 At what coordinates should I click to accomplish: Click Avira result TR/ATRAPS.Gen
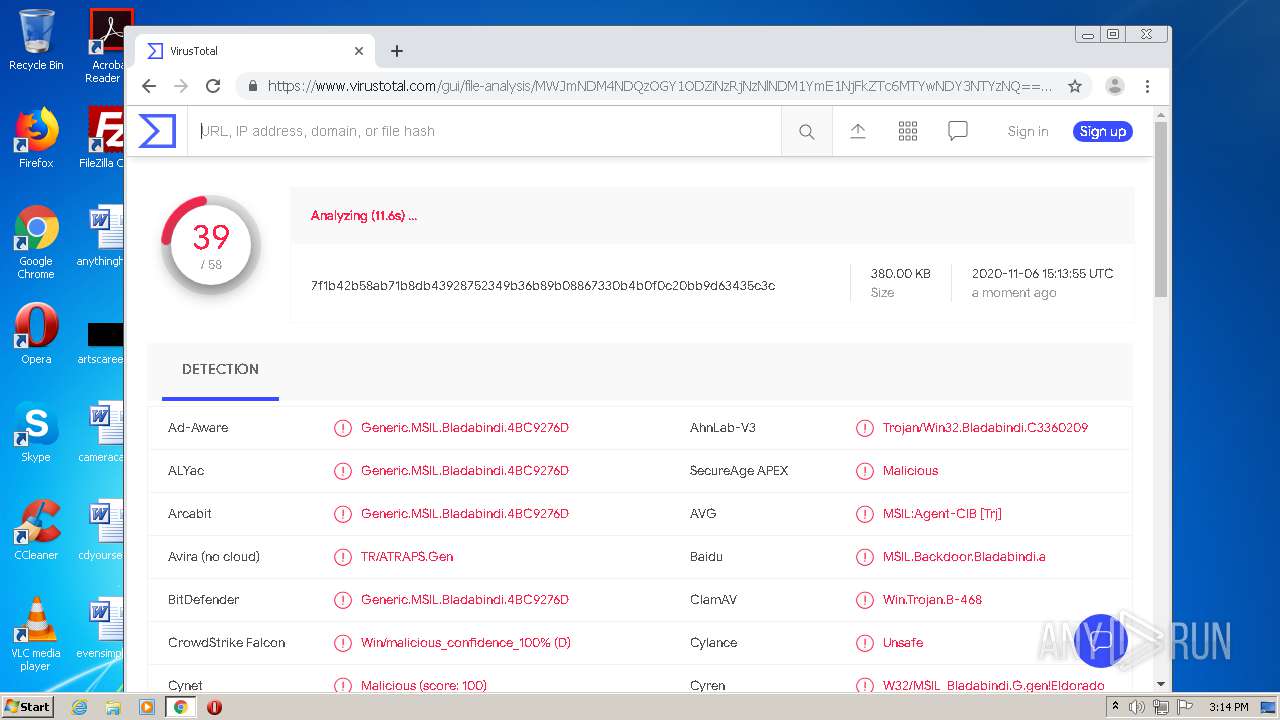407,557
